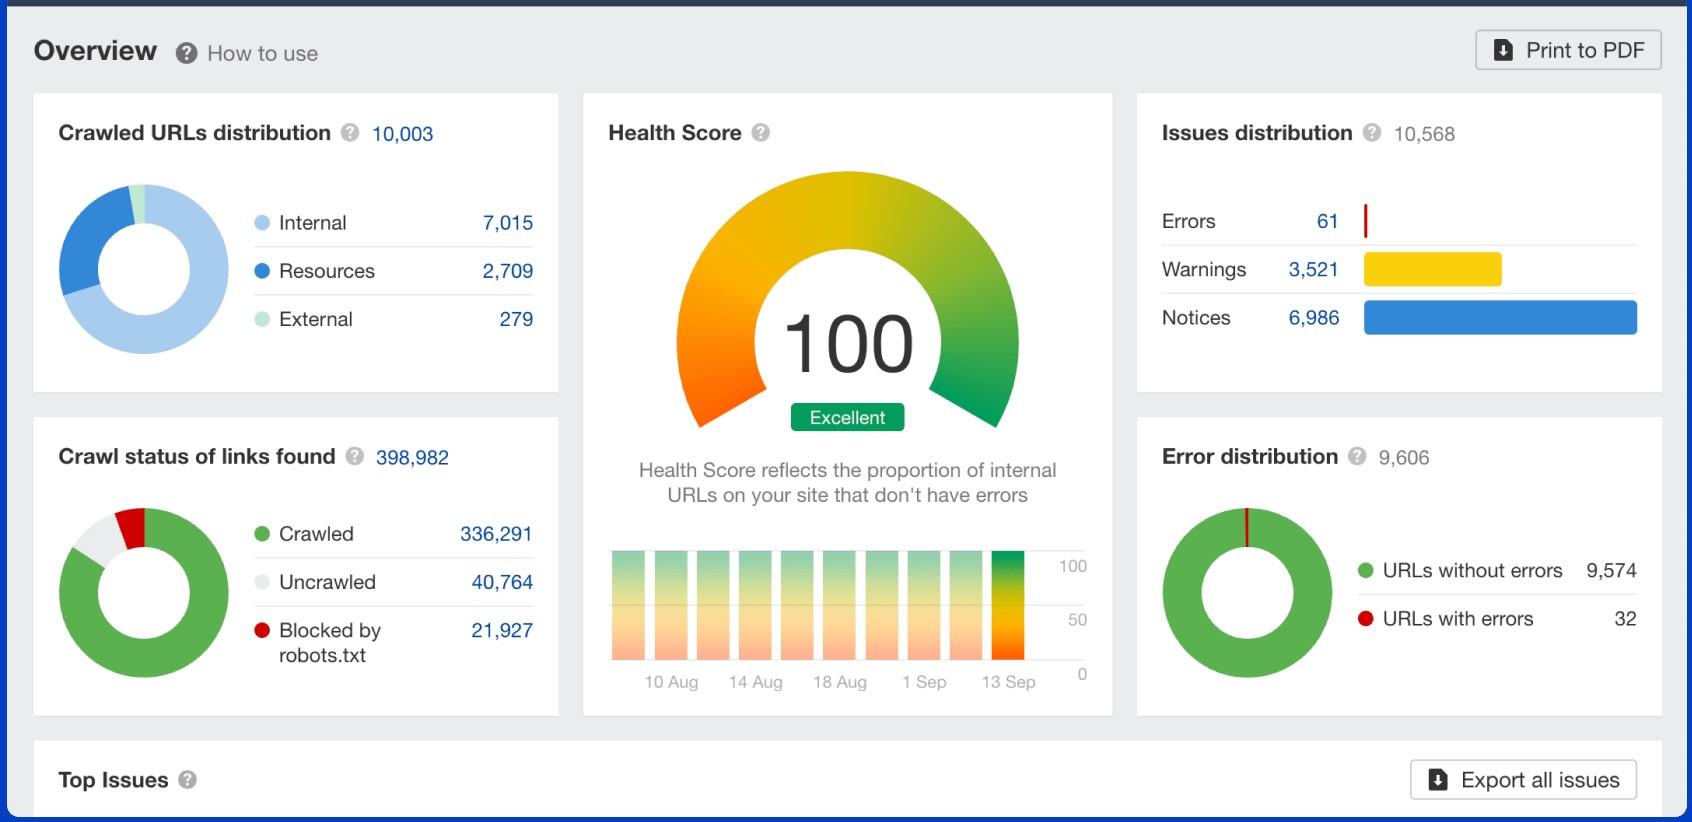Image resolution: width=1692 pixels, height=822 pixels.
Task: Click help icon next to Health Score
Action: pos(761,132)
